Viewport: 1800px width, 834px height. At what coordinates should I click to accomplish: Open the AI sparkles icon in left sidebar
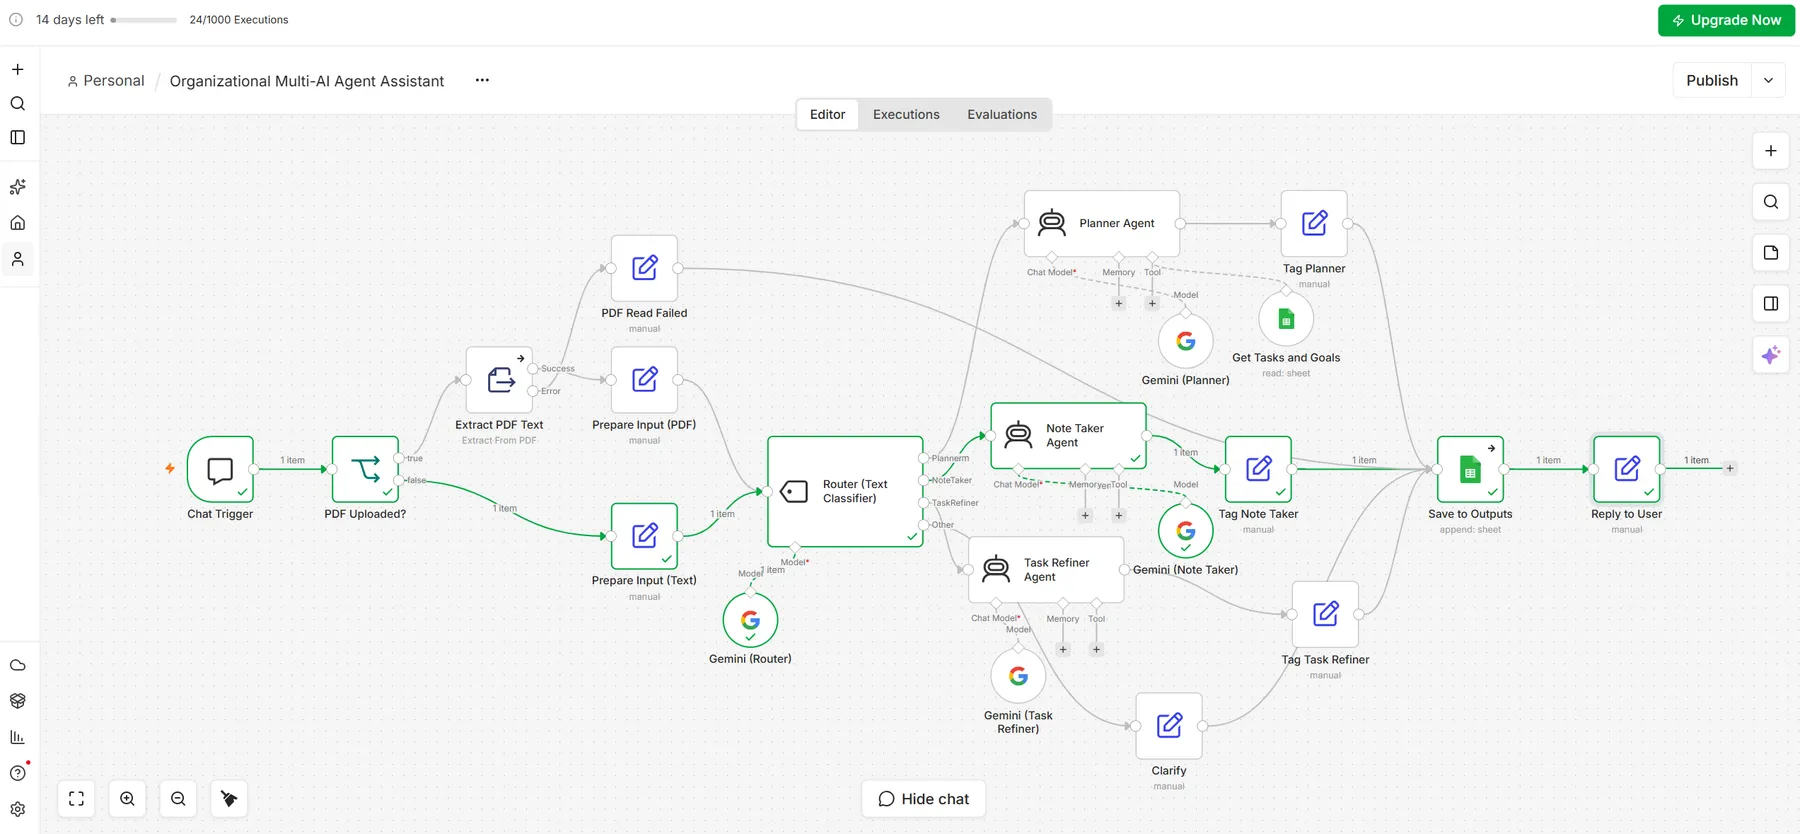point(17,187)
